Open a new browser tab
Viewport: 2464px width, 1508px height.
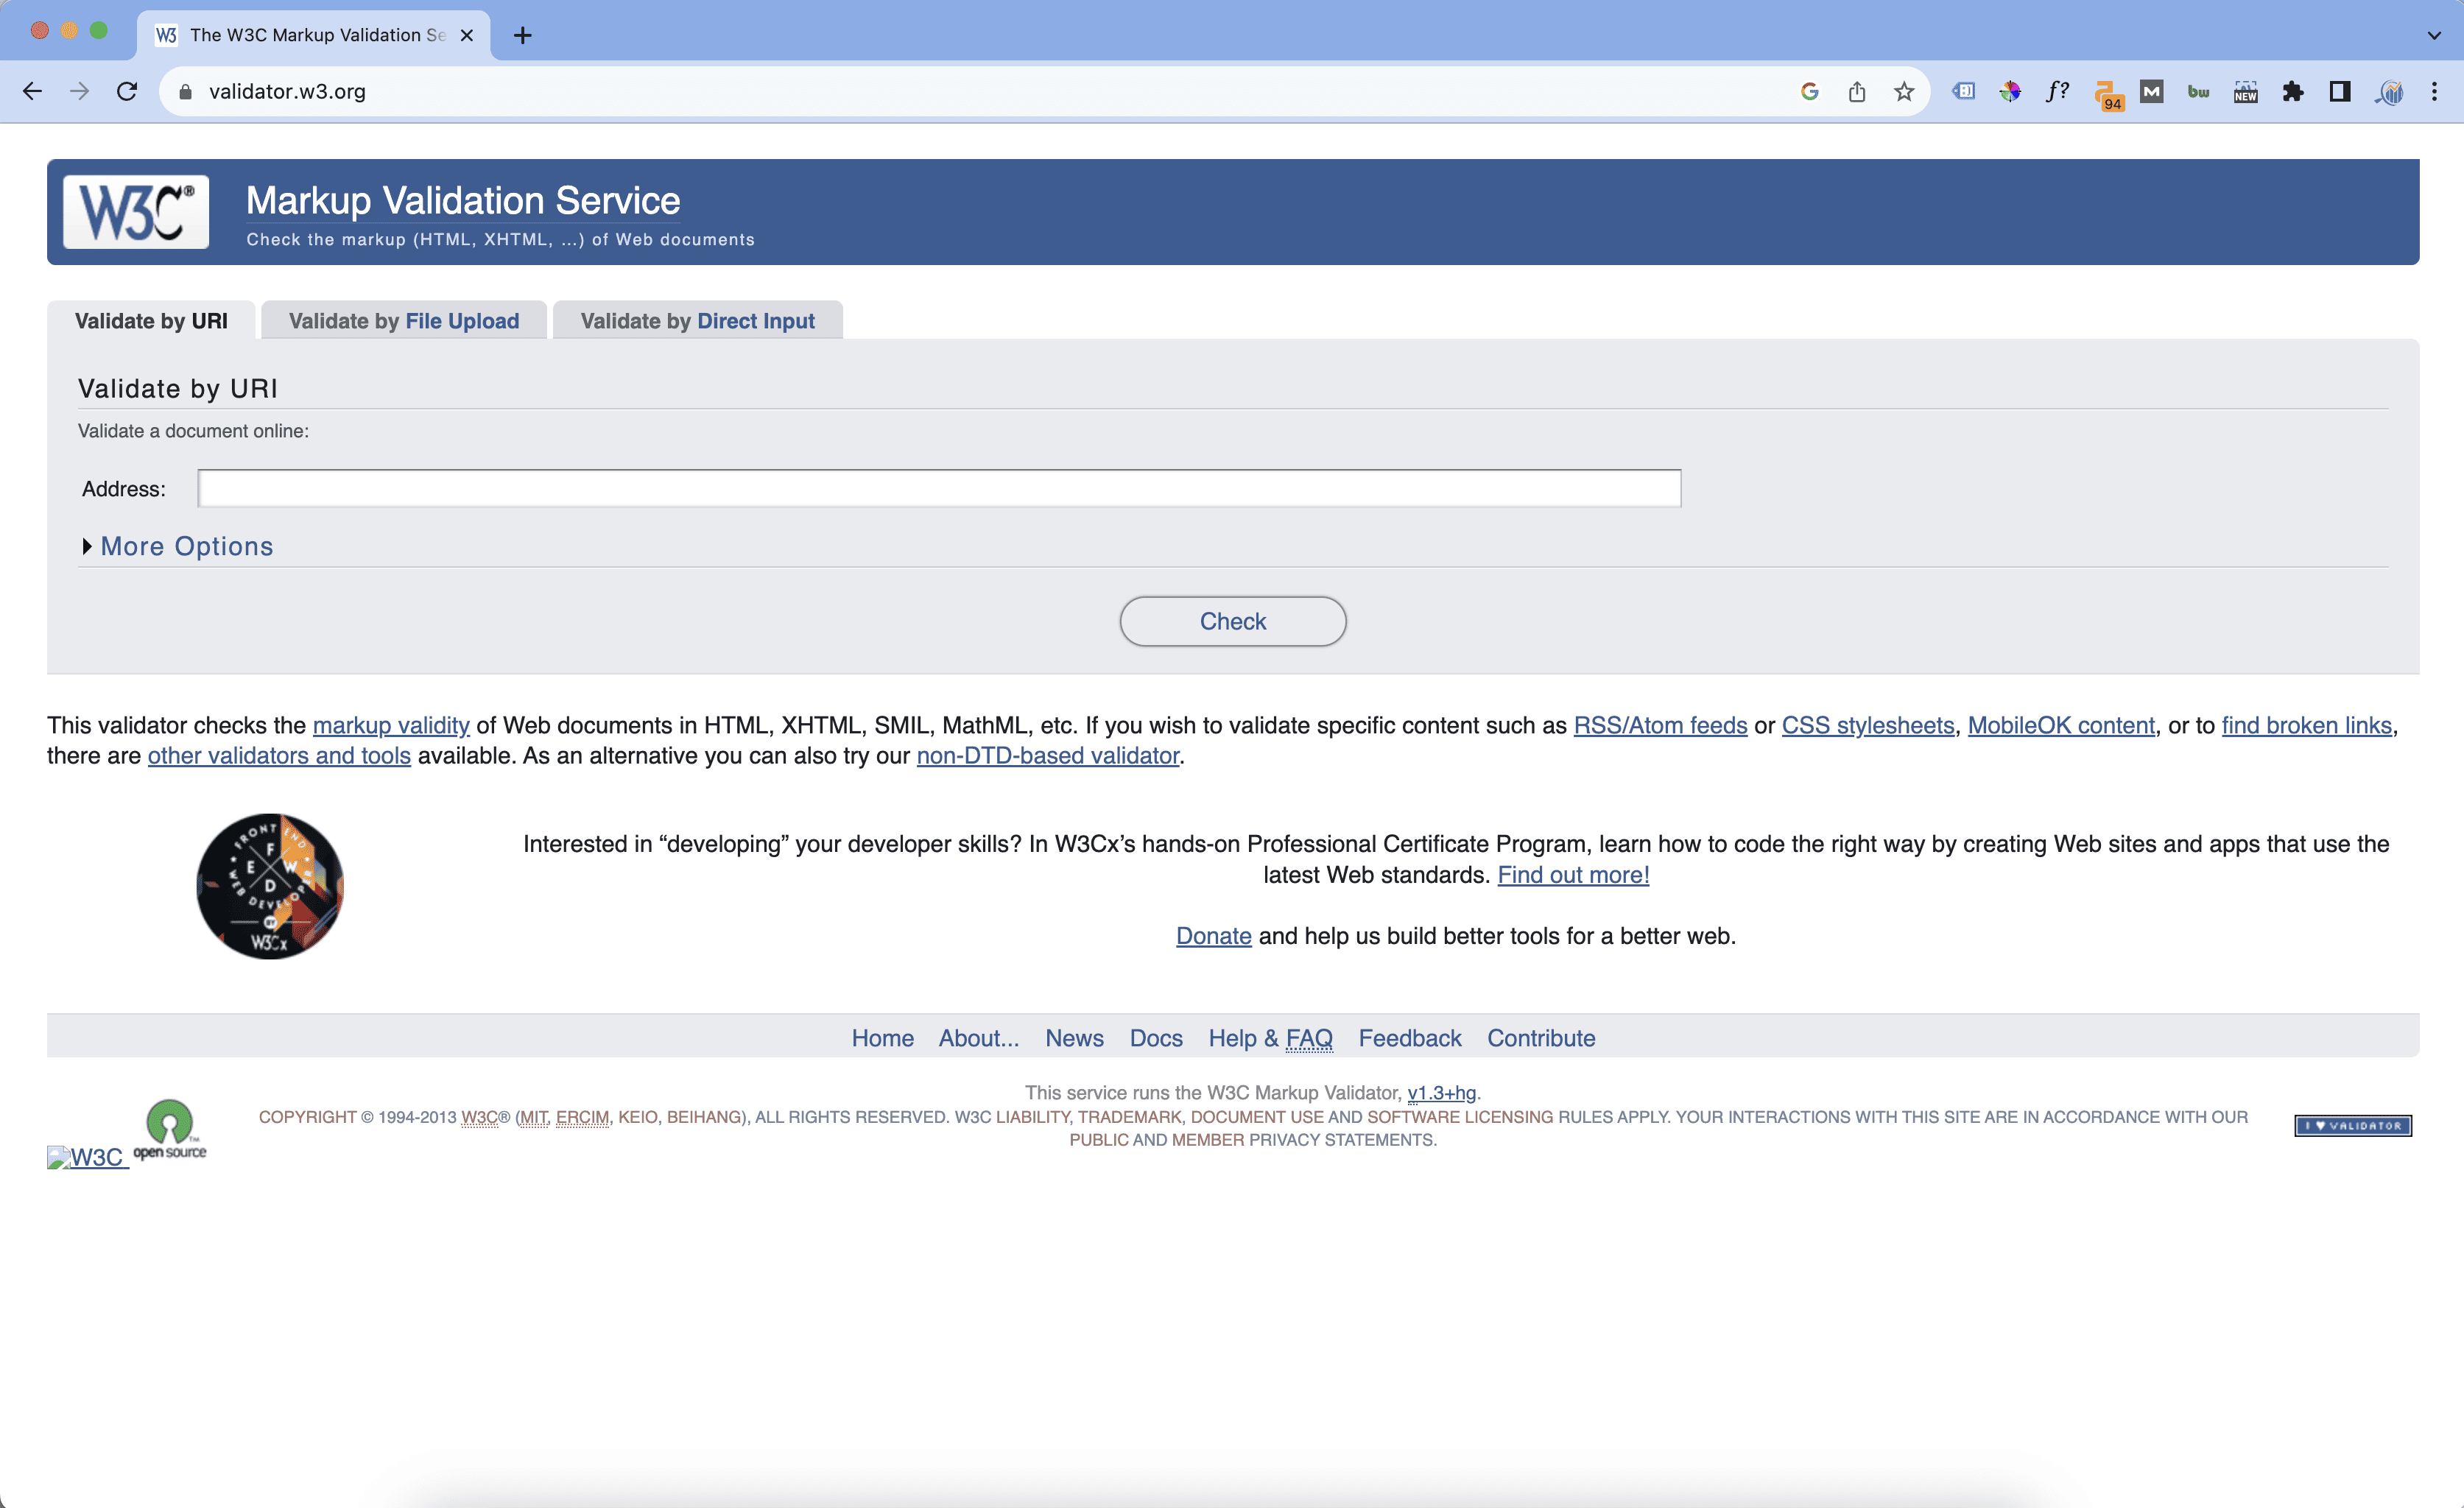[x=523, y=36]
